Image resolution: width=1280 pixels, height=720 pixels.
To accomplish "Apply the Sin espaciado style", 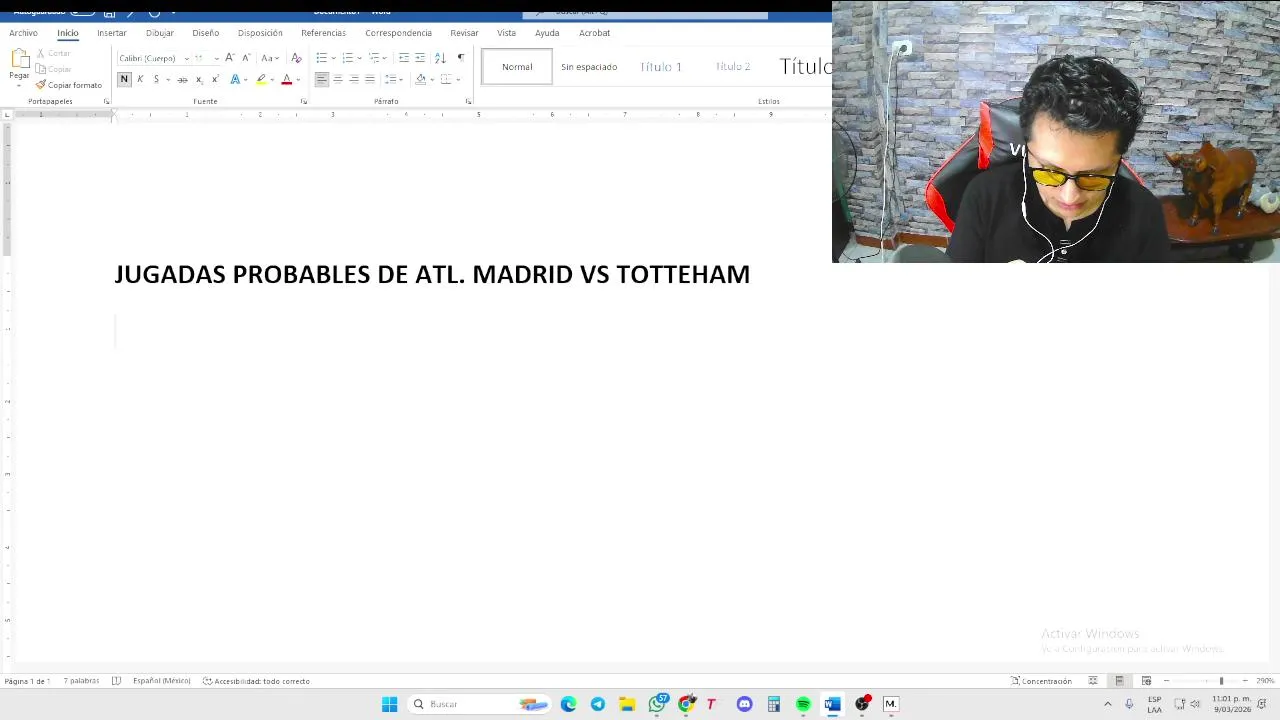I will point(589,67).
